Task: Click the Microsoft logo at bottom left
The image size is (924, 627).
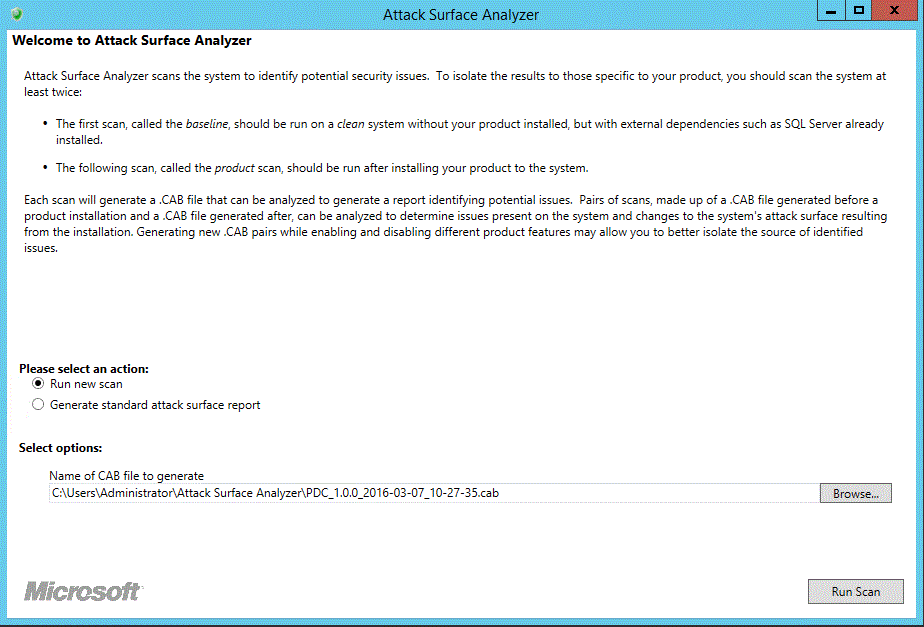Action: [82, 590]
